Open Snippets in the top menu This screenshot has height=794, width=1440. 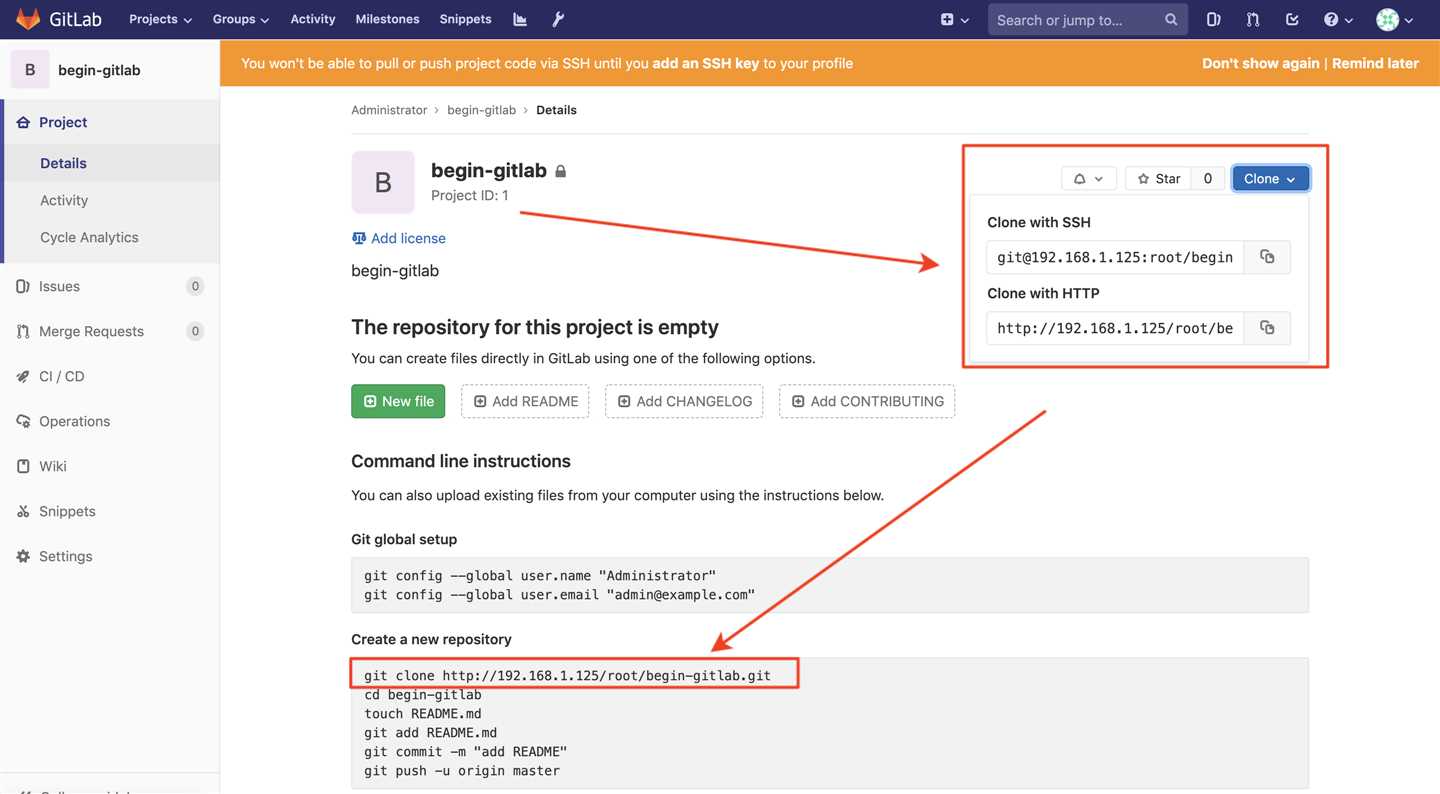point(465,19)
